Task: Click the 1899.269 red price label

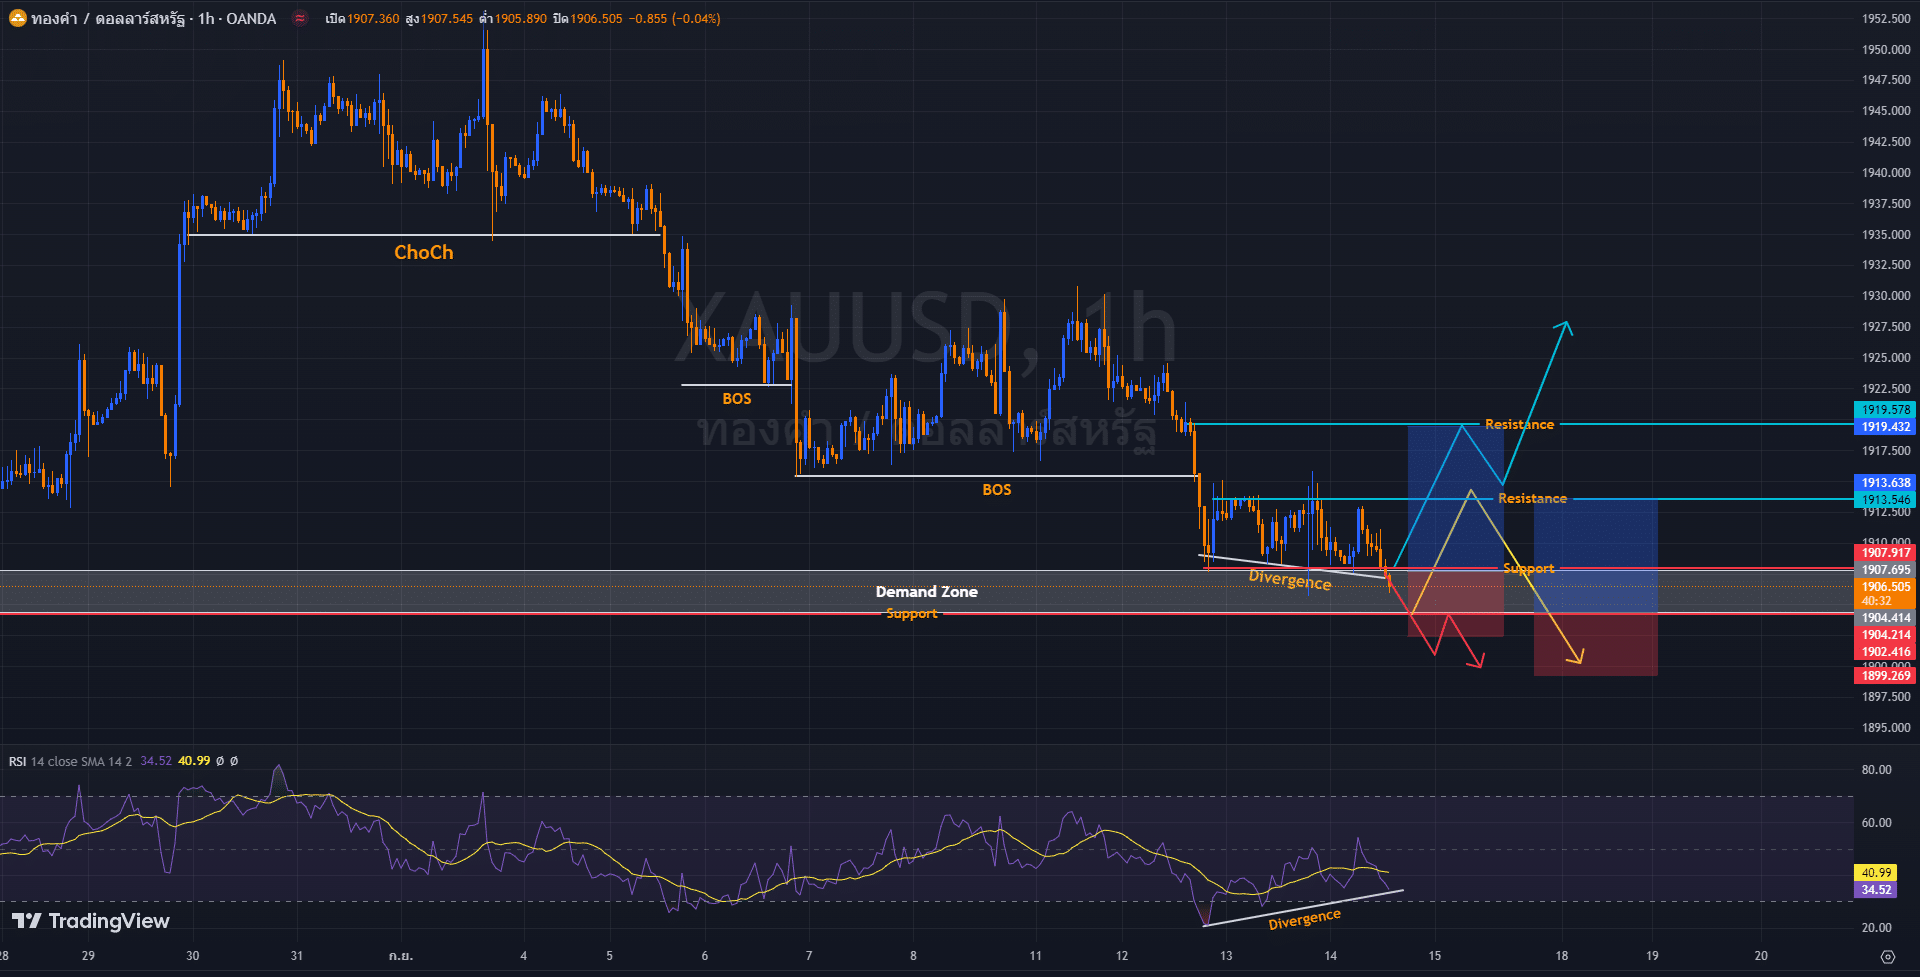Action: coord(1885,676)
